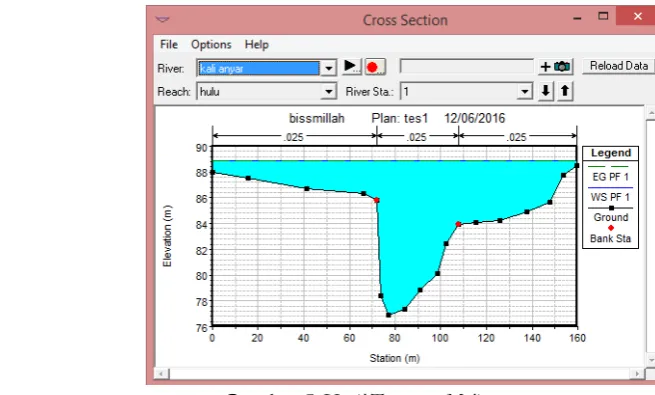
Task: Click the Elevation (m) axis label
Action: pyautogui.click(x=167, y=236)
